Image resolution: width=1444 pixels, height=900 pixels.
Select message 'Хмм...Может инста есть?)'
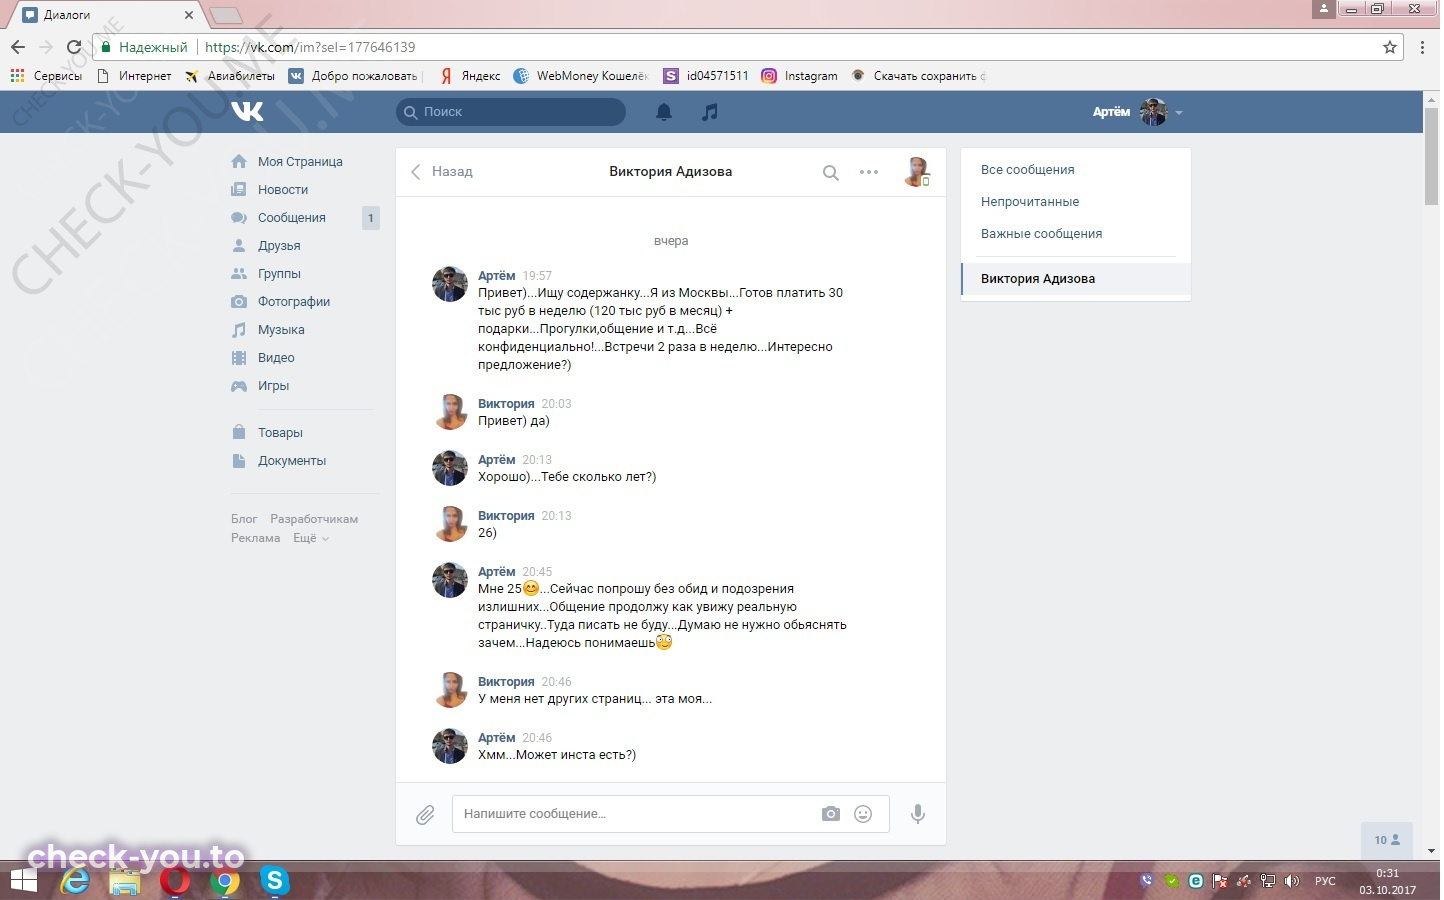(557, 755)
